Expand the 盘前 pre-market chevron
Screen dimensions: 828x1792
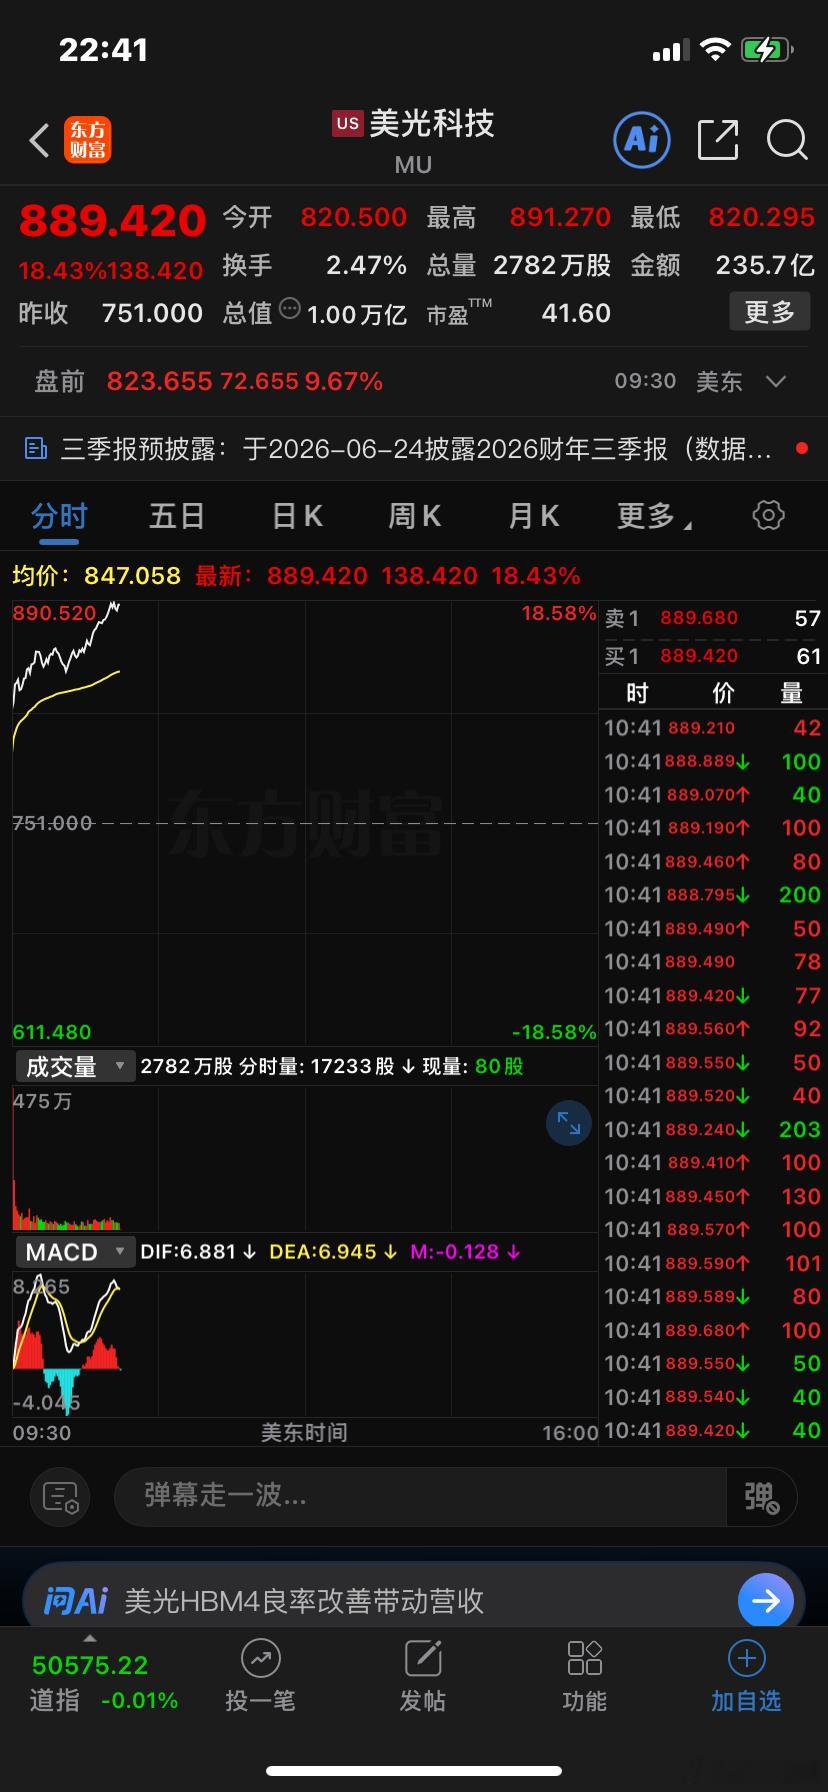[x=776, y=381]
